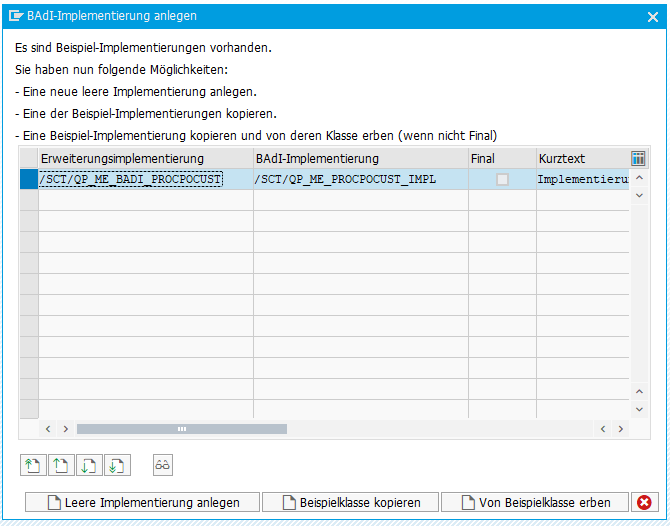Click vertical scrollbar down arrow at bottom
The width and height of the screenshot is (670, 526).
coord(639,409)
